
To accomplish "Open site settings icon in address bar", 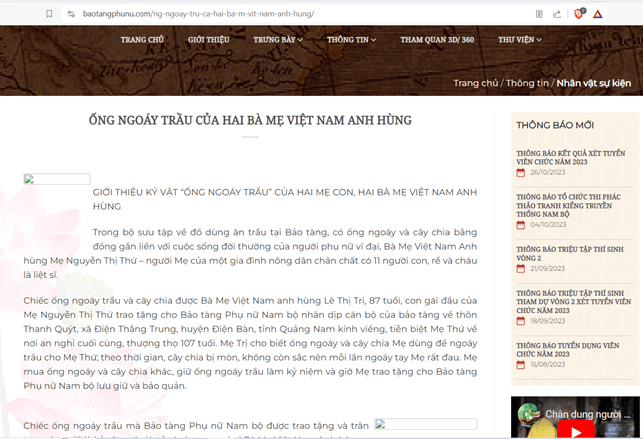I will click(x=71, y=14).
